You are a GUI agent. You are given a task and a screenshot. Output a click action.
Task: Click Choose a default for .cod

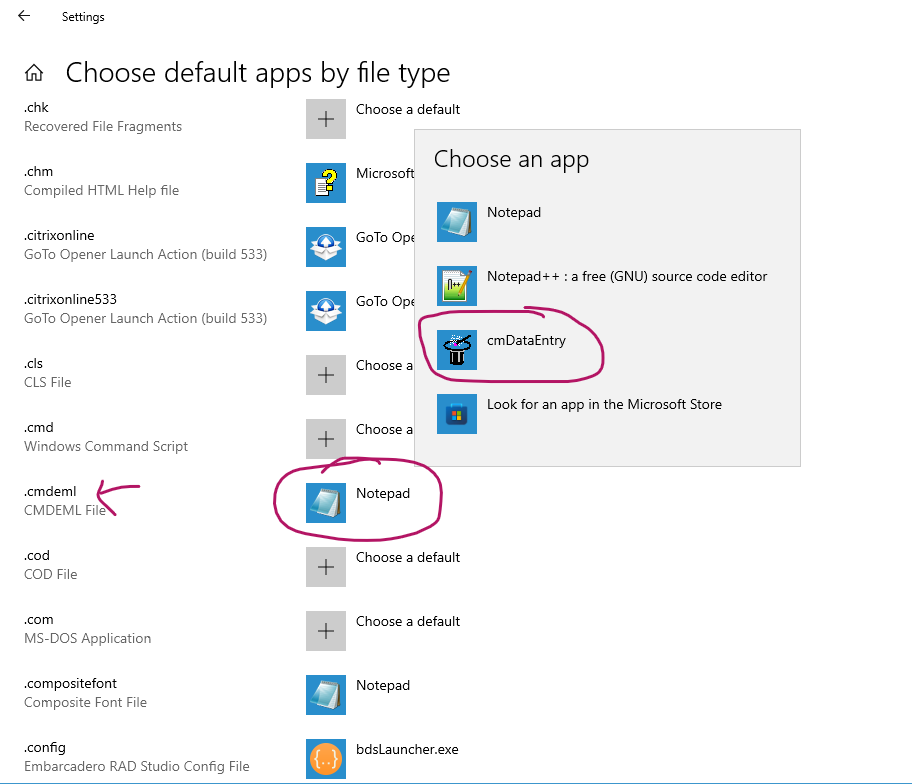408,557
